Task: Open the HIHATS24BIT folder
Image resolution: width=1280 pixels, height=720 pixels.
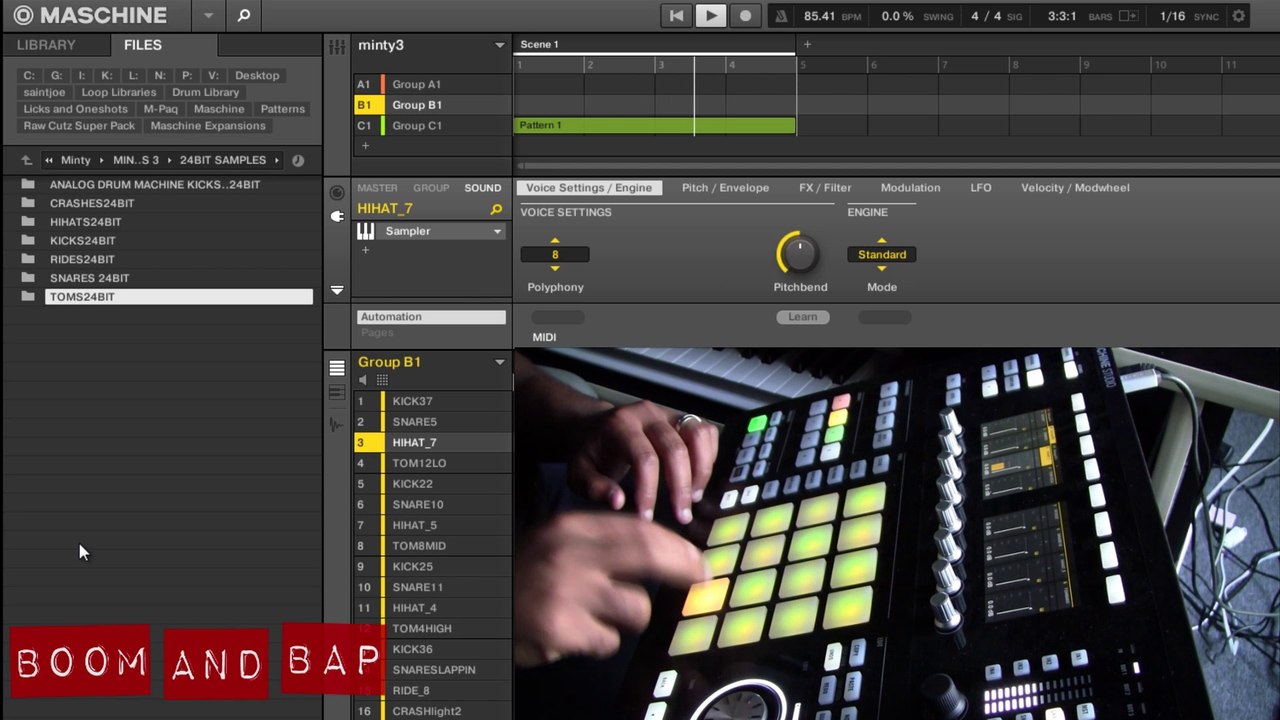Action: 85,222
